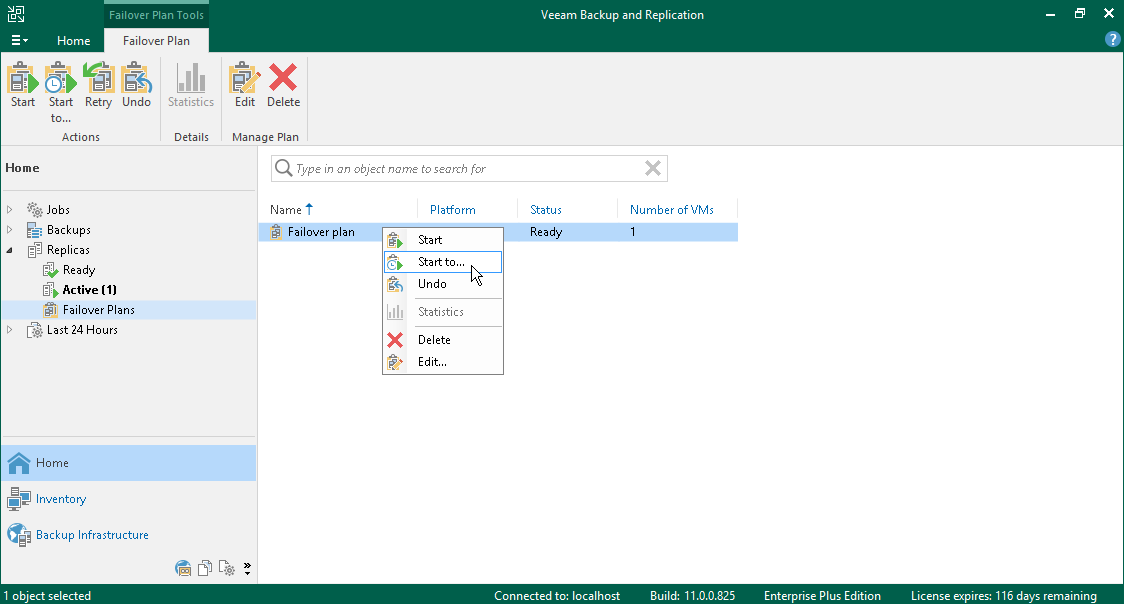Switch to the Home ribbon tab
Image resolution: width=1124 pixels, height=604 pixels.
(73, 41)
